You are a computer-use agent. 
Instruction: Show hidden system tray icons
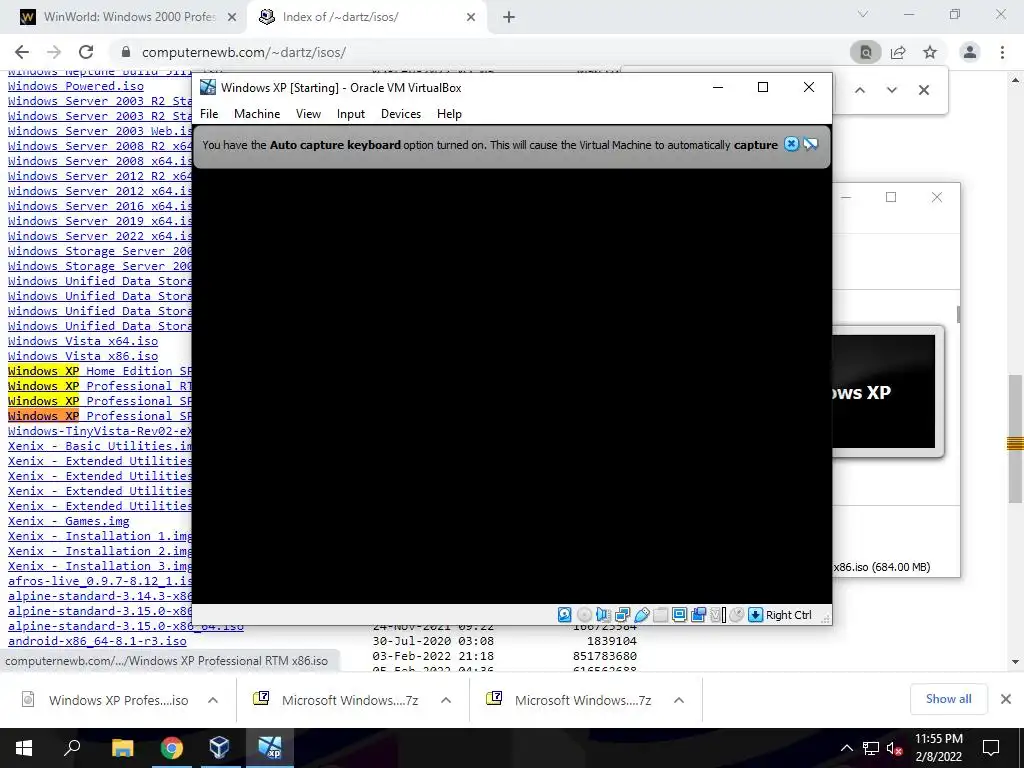tap(846, 748)
